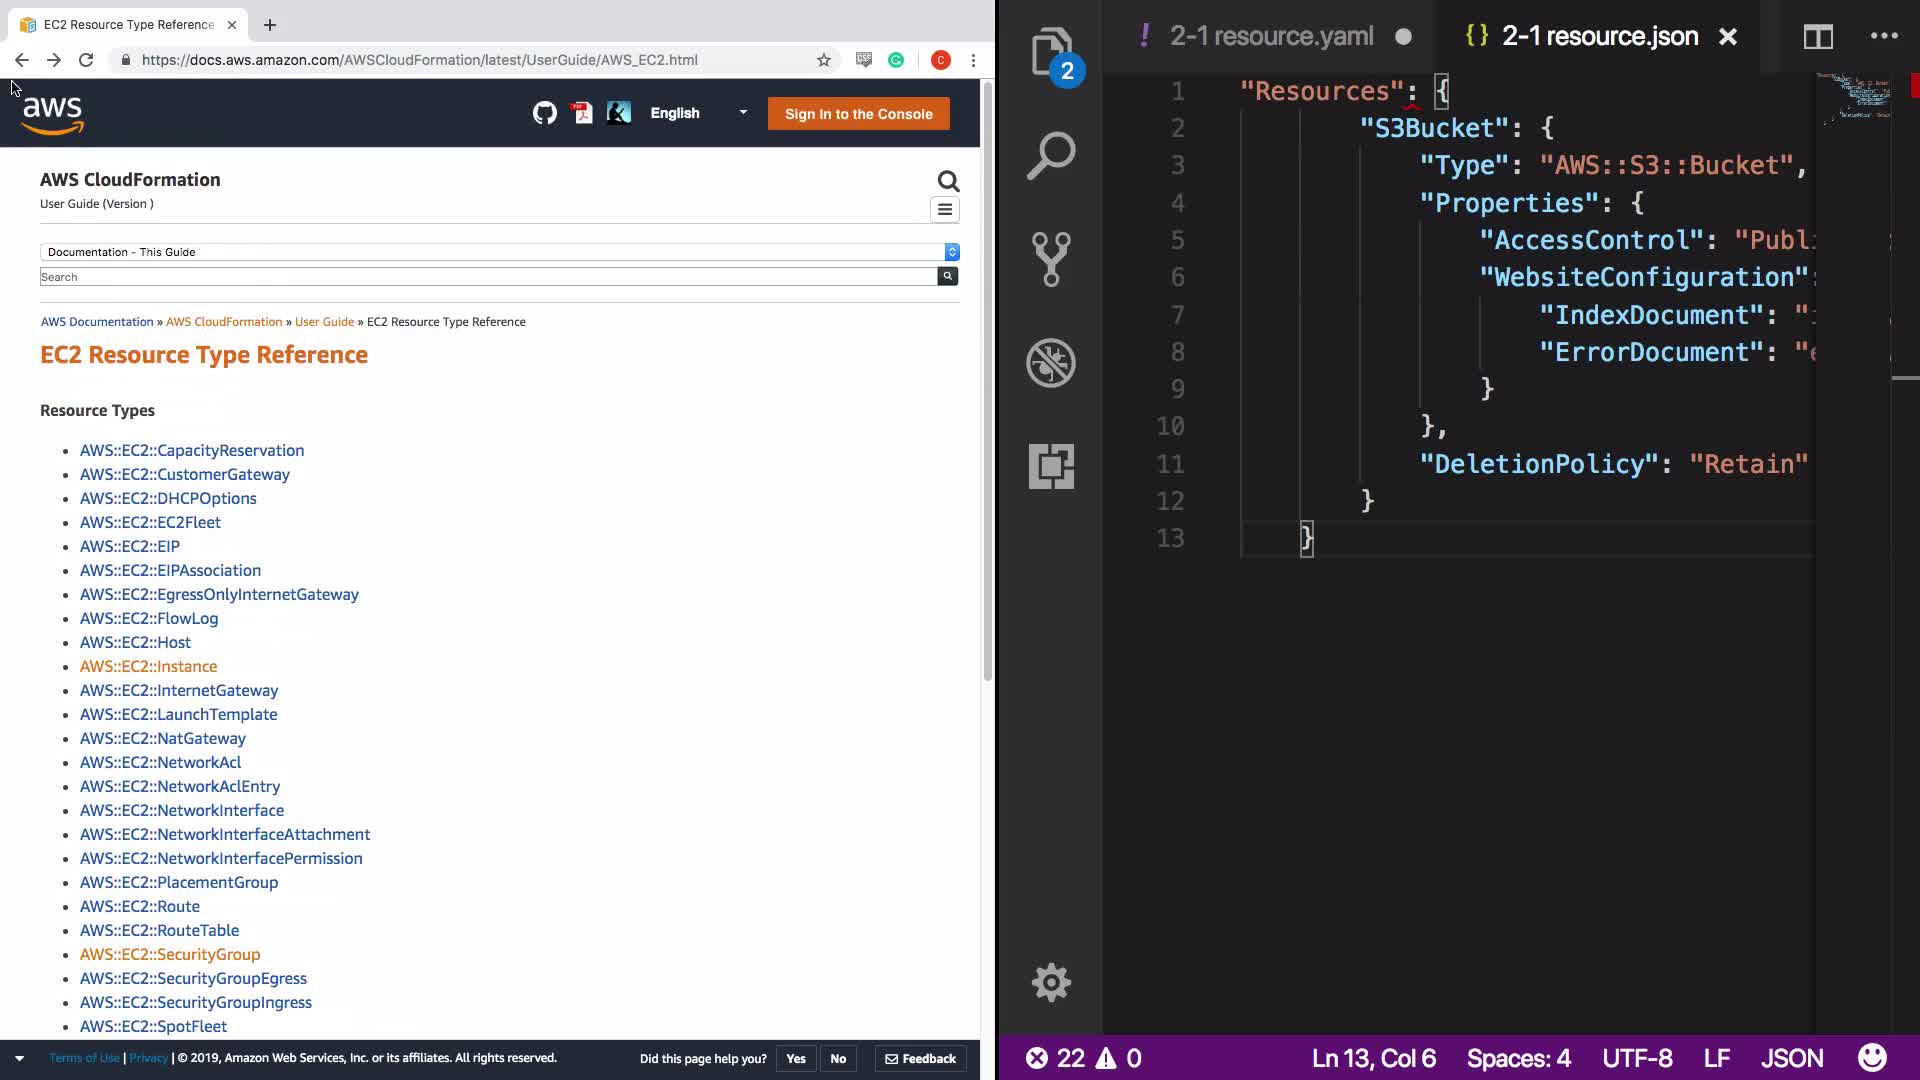
Task: Download the PDF version via PDF icon
Action: pyautogui.click(x=582, y=113)
